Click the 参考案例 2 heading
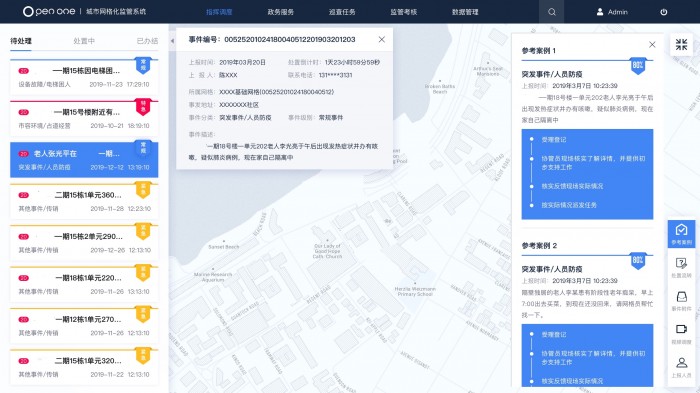 click(x=539, y=246)
